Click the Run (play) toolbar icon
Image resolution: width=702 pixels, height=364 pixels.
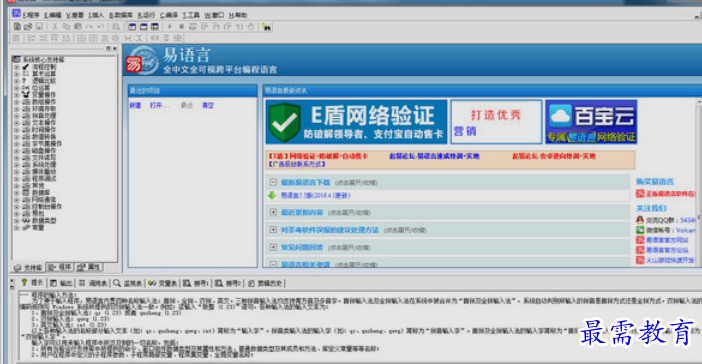pyautogui.click(x=170, y=27)
